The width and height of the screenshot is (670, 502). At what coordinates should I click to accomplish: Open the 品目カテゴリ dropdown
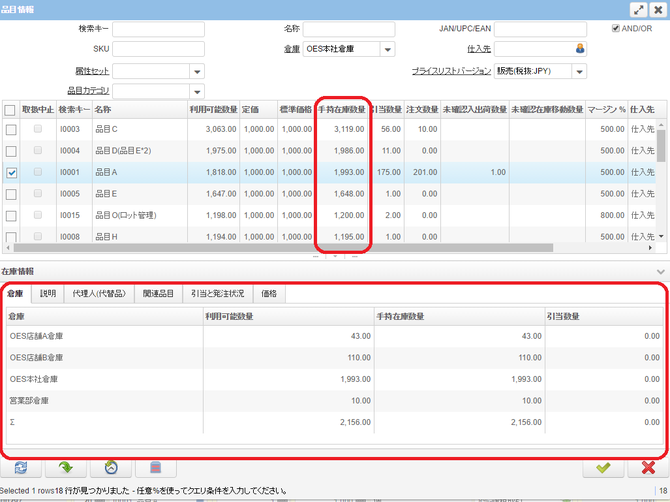coord(197,91)
